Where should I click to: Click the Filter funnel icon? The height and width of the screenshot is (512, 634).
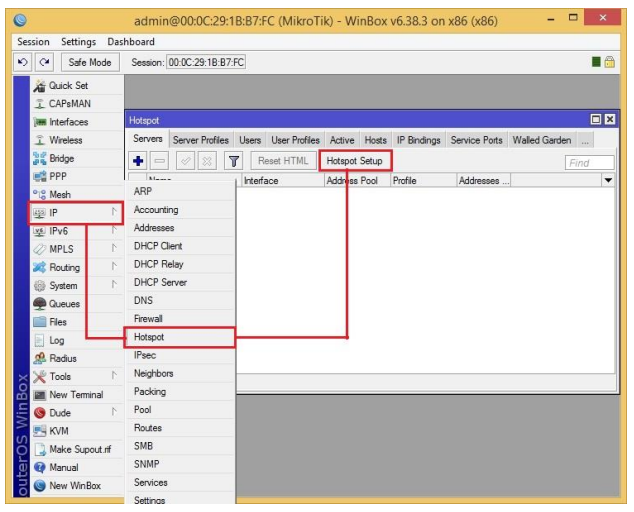[x=234, y=161]
